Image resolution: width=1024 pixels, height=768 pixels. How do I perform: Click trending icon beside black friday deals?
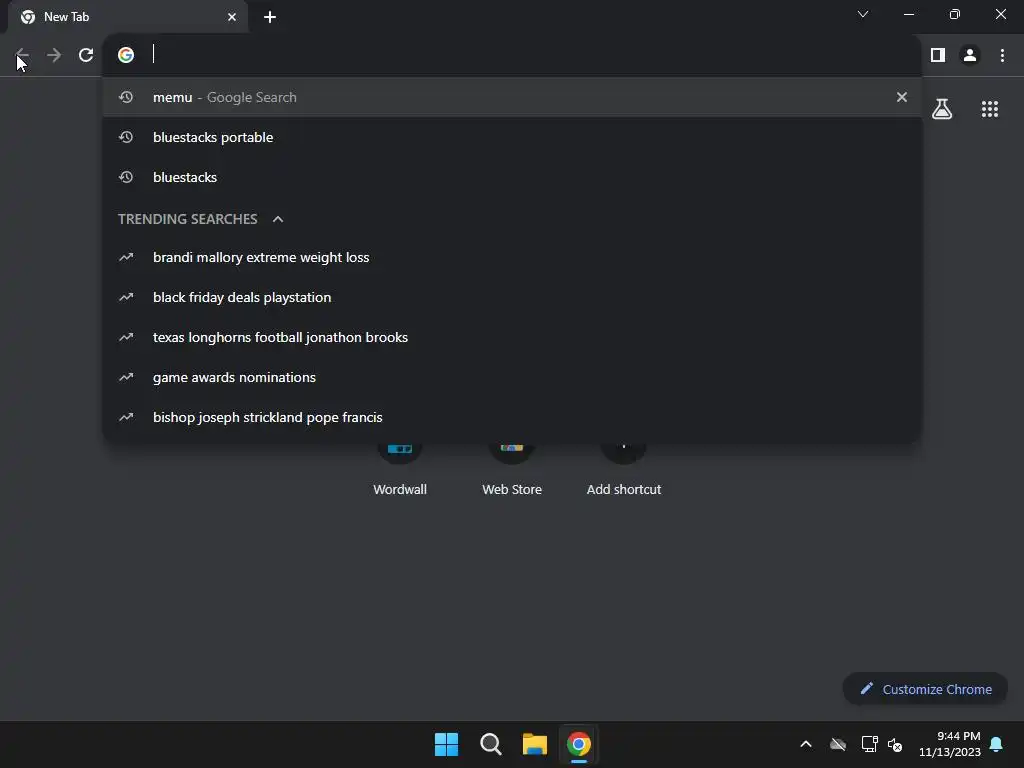coord(126,297)
